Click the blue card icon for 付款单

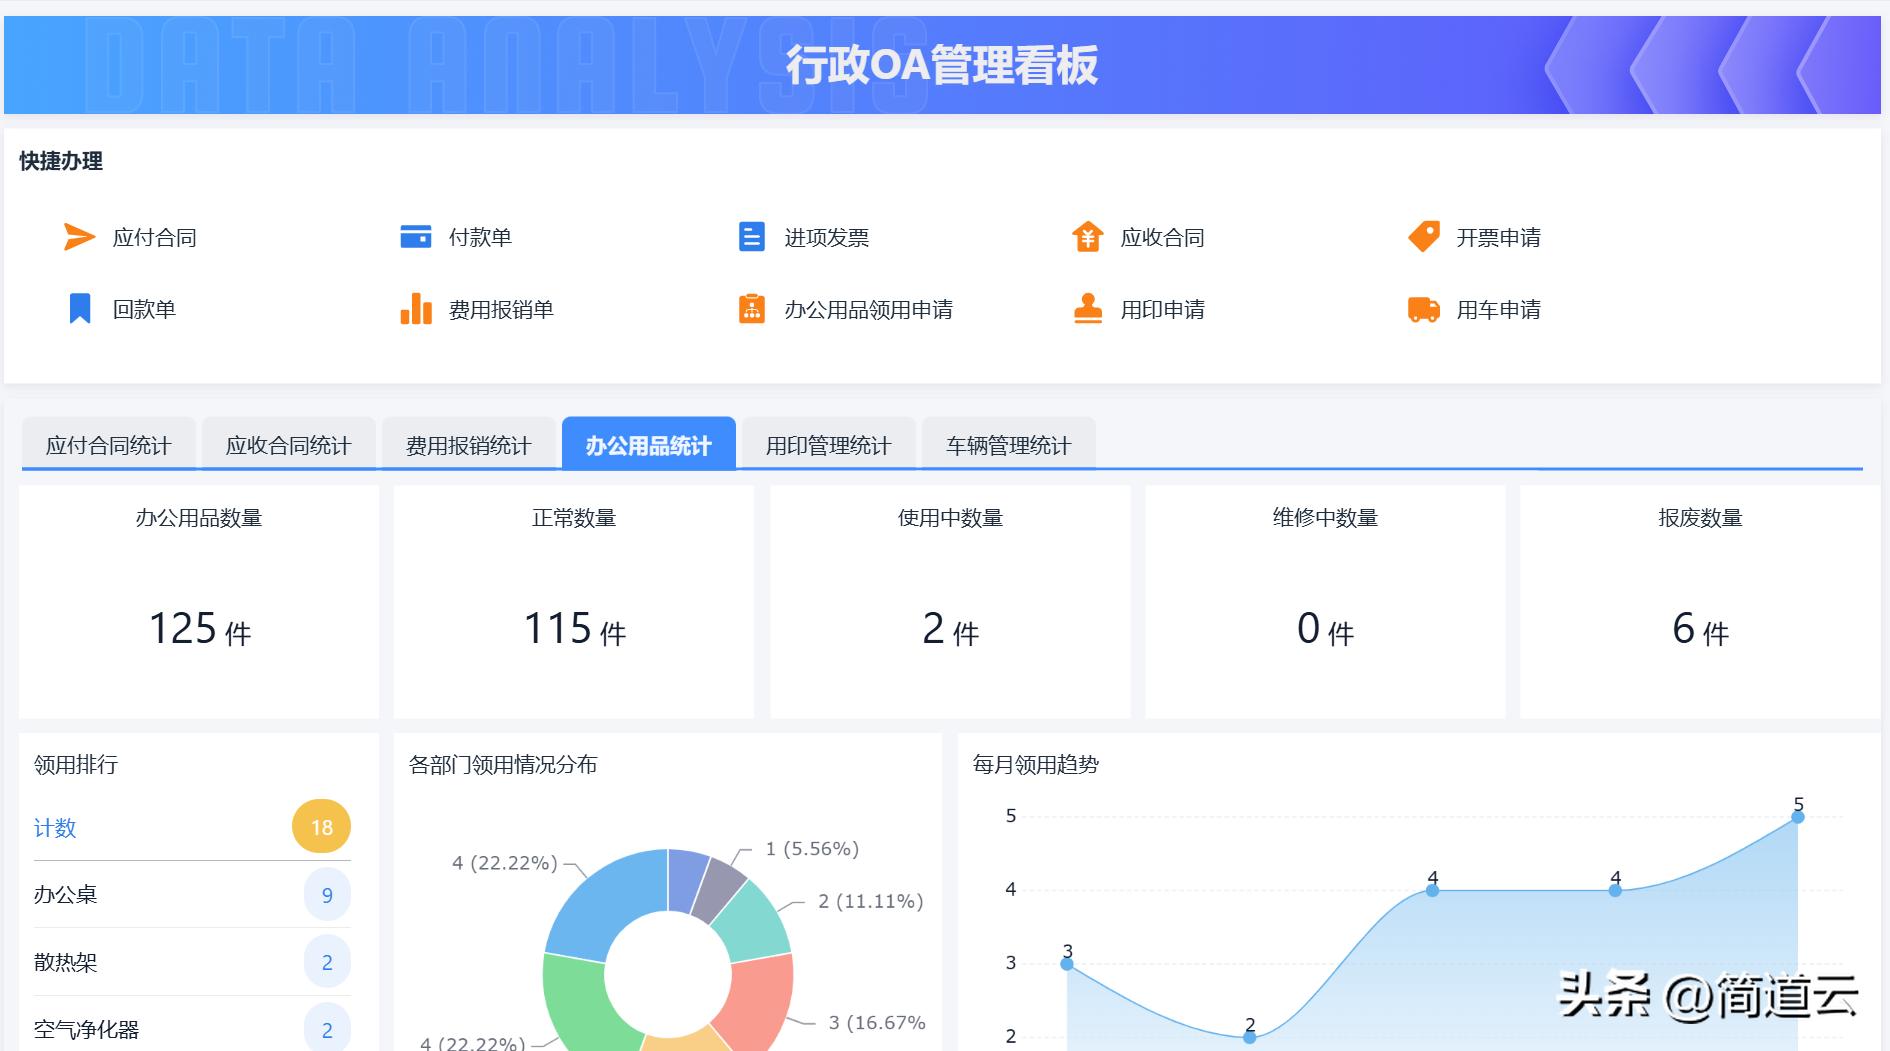click(415, 237)
